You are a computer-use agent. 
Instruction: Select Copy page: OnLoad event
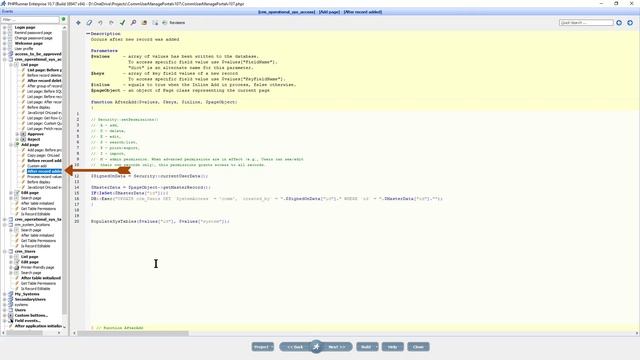(x=43, y=155)
